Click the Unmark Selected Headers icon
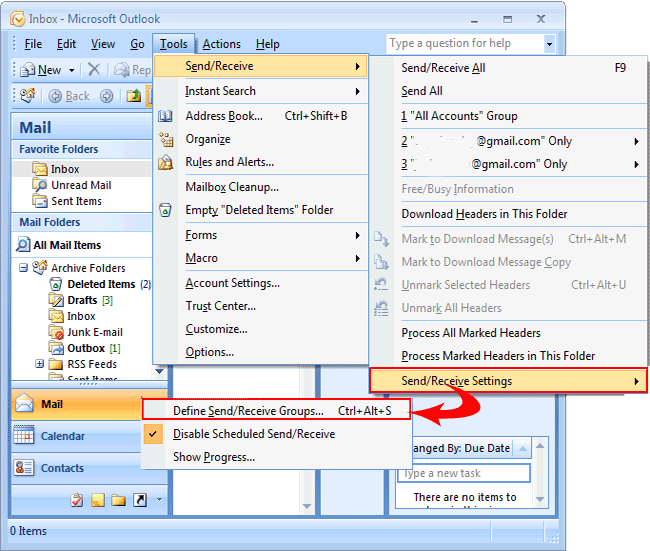 [x=381, y=285]
